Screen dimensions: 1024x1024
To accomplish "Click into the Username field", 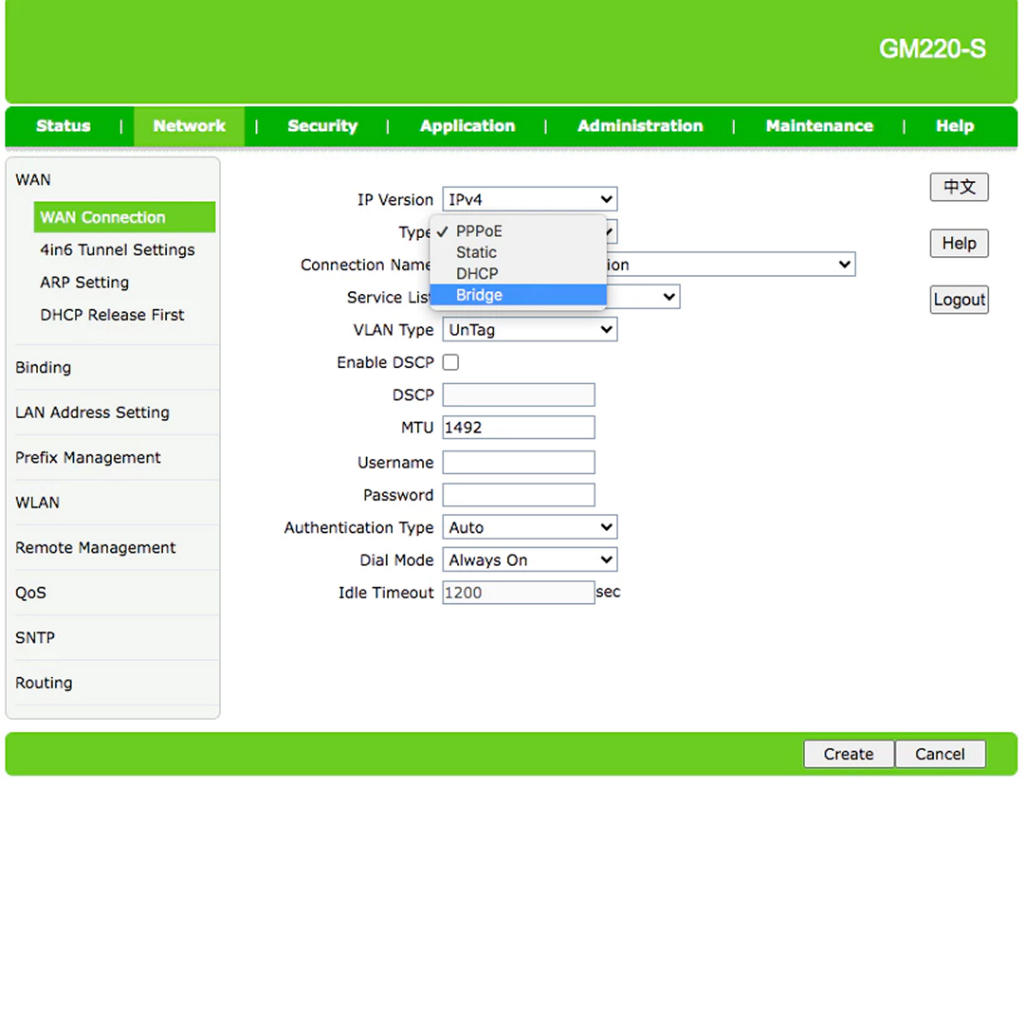I will click(518, 463).
